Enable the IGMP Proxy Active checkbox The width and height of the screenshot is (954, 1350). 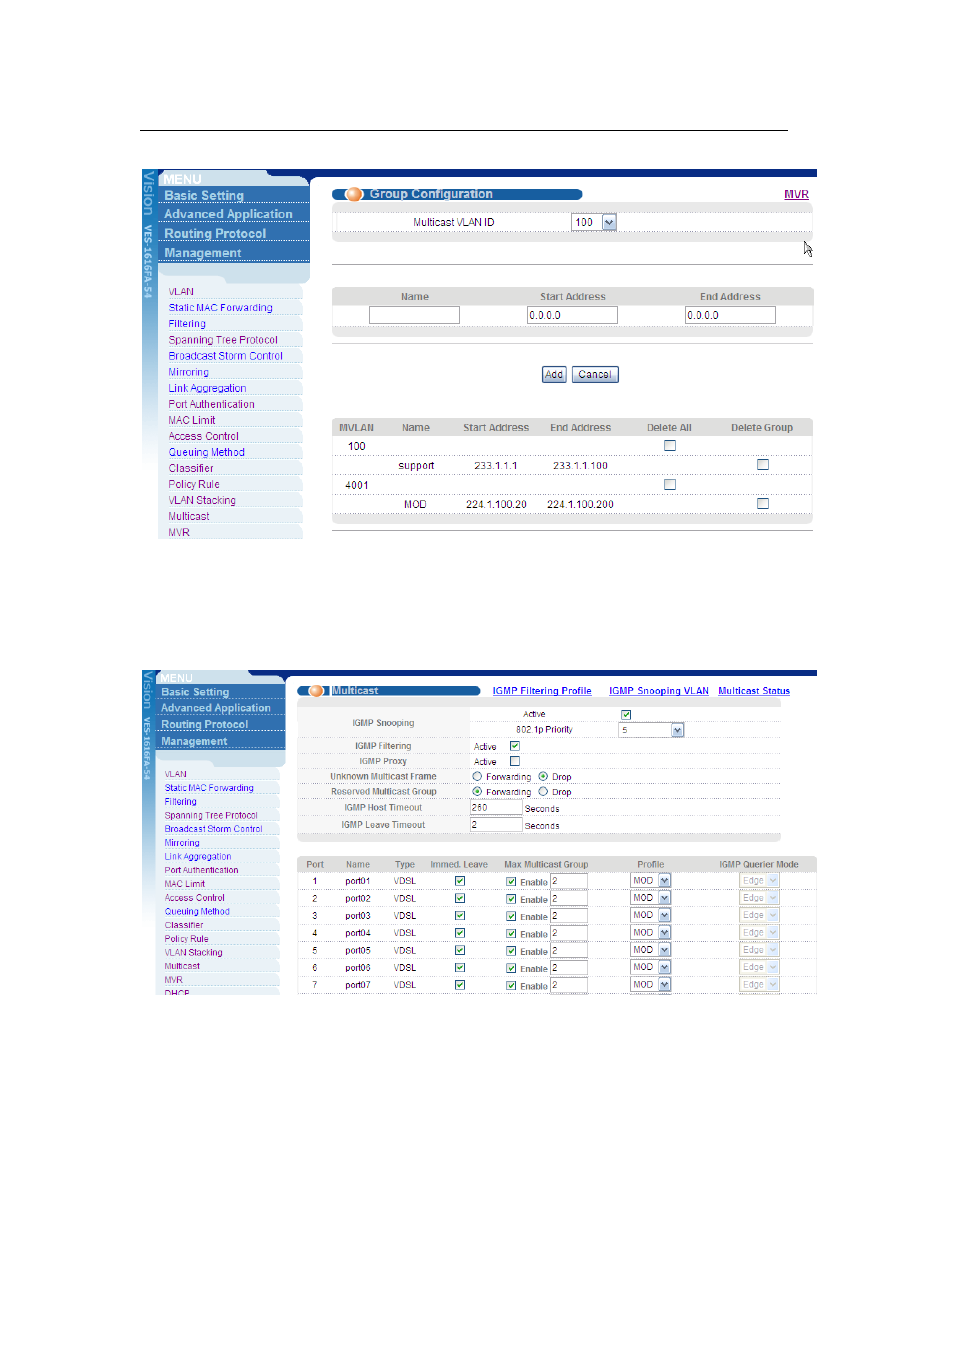(515, 762)
